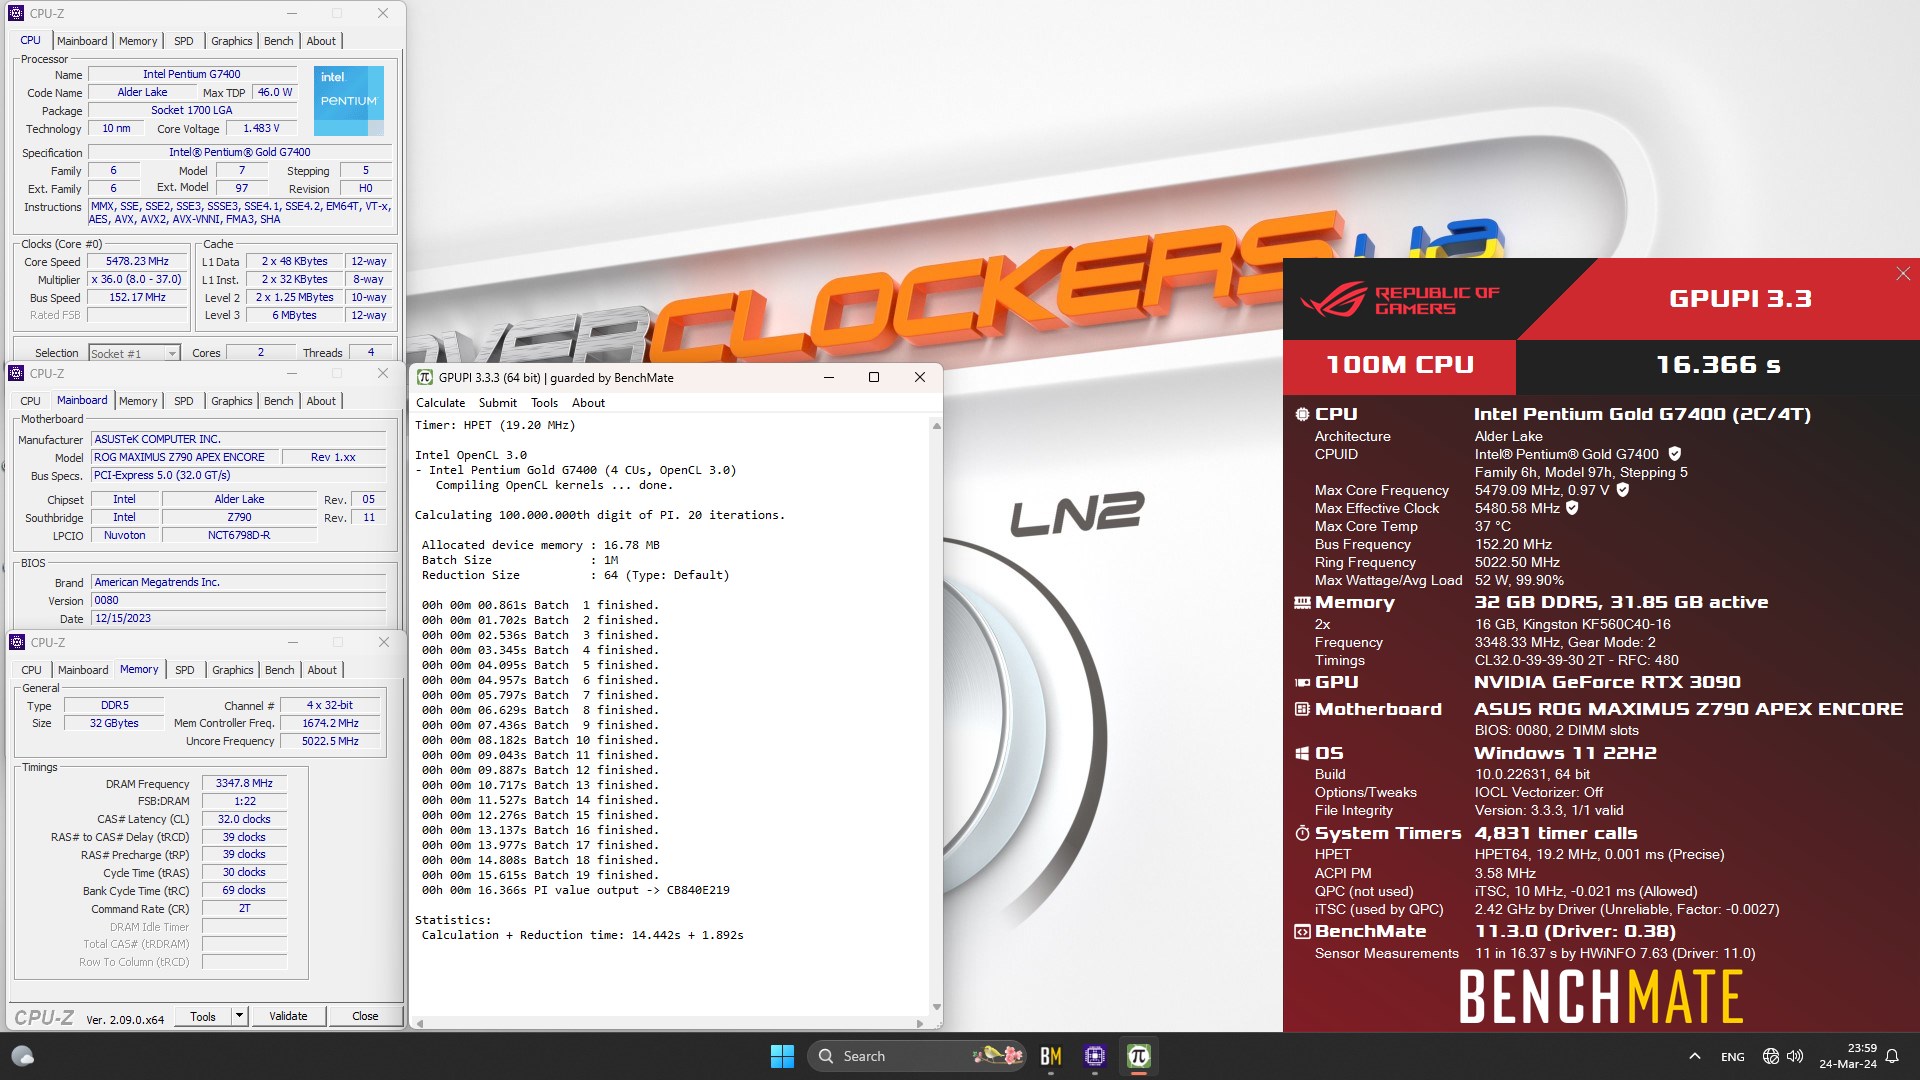Open SPD tab in top CPU-Z window

pyautogui.click(x=184, y=41)
